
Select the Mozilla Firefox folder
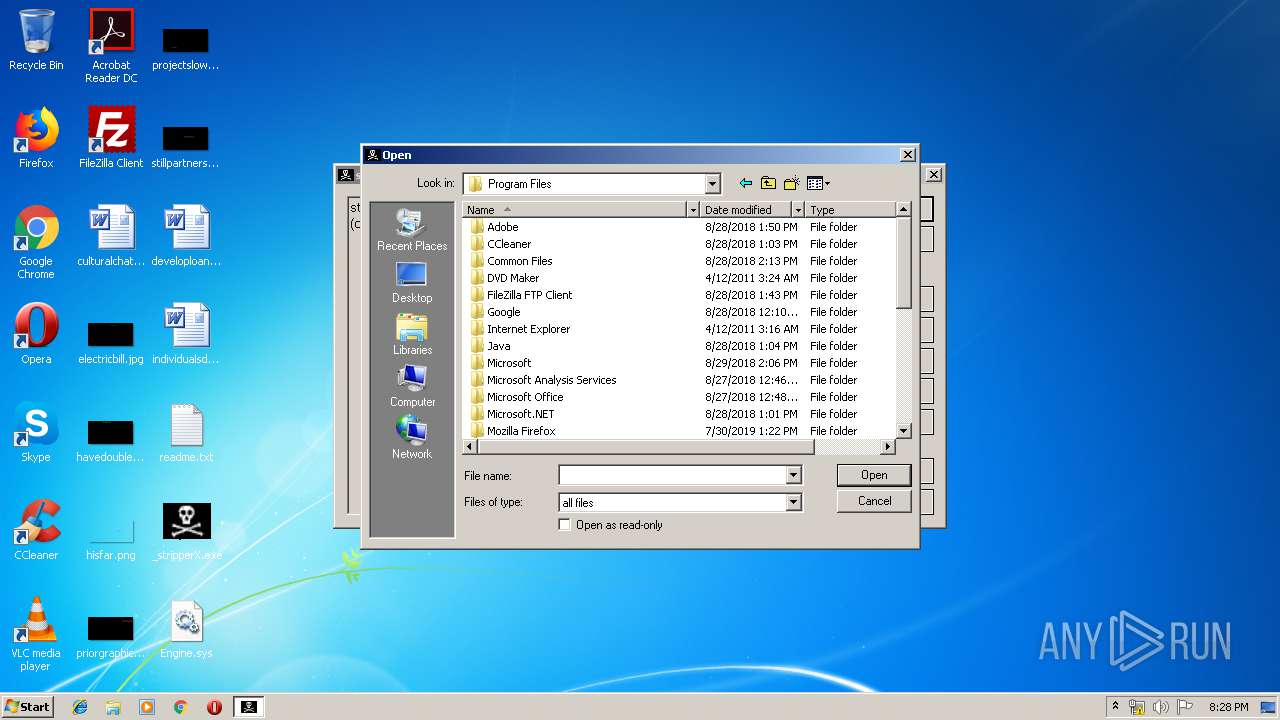[x=521, y=431]
